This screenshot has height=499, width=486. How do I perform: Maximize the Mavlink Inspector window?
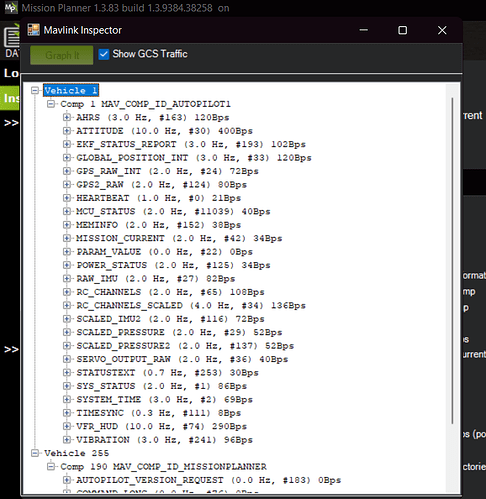403,30
